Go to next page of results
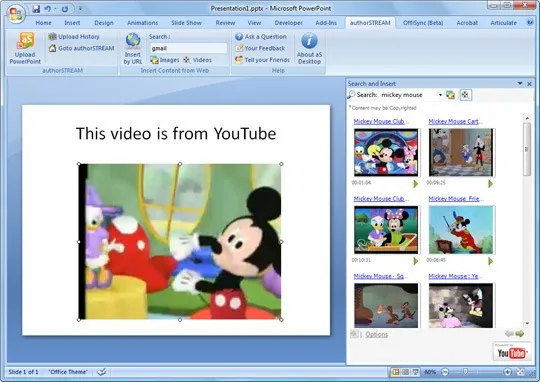Image resolution: width=540 pixels, height=382 pixels. click(520, 333)
